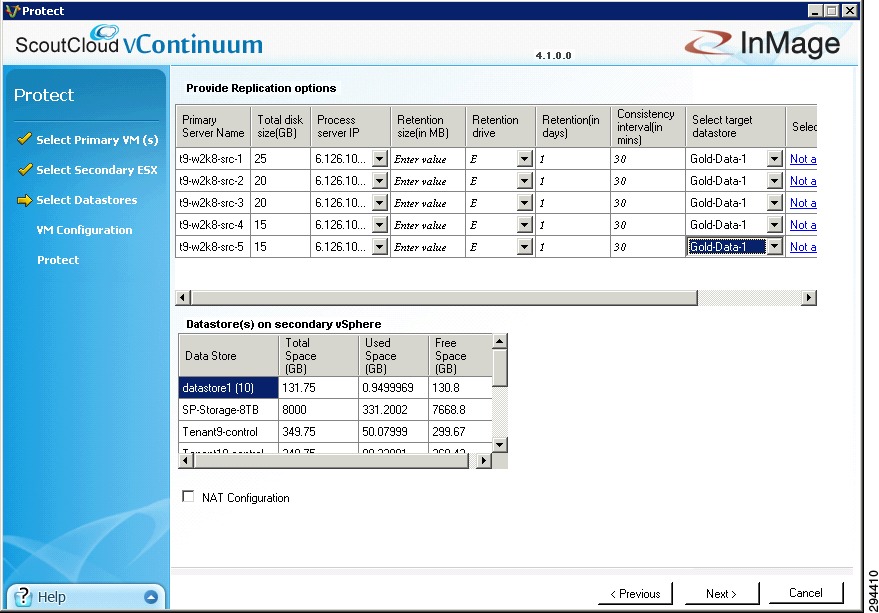This screenshot has width=879, height=613.
Task: Open Process server IP dropdown for t9-w2k8-src-5
Action: click(x=380, y=247)
